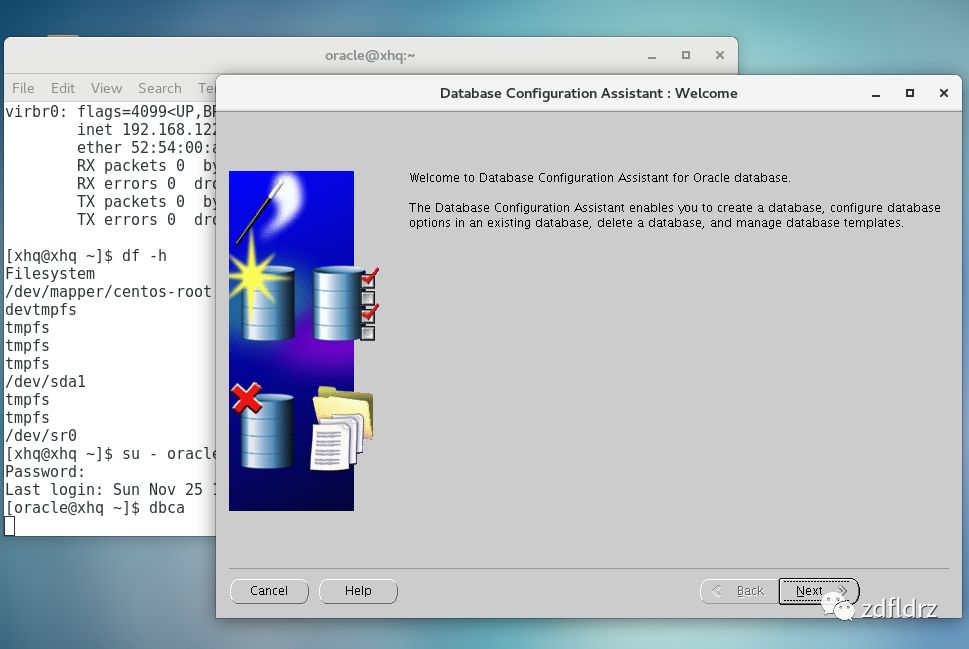Click '/dev/mapper/centos-root' text in terminal
969x649 pixels.
[108, 292]
